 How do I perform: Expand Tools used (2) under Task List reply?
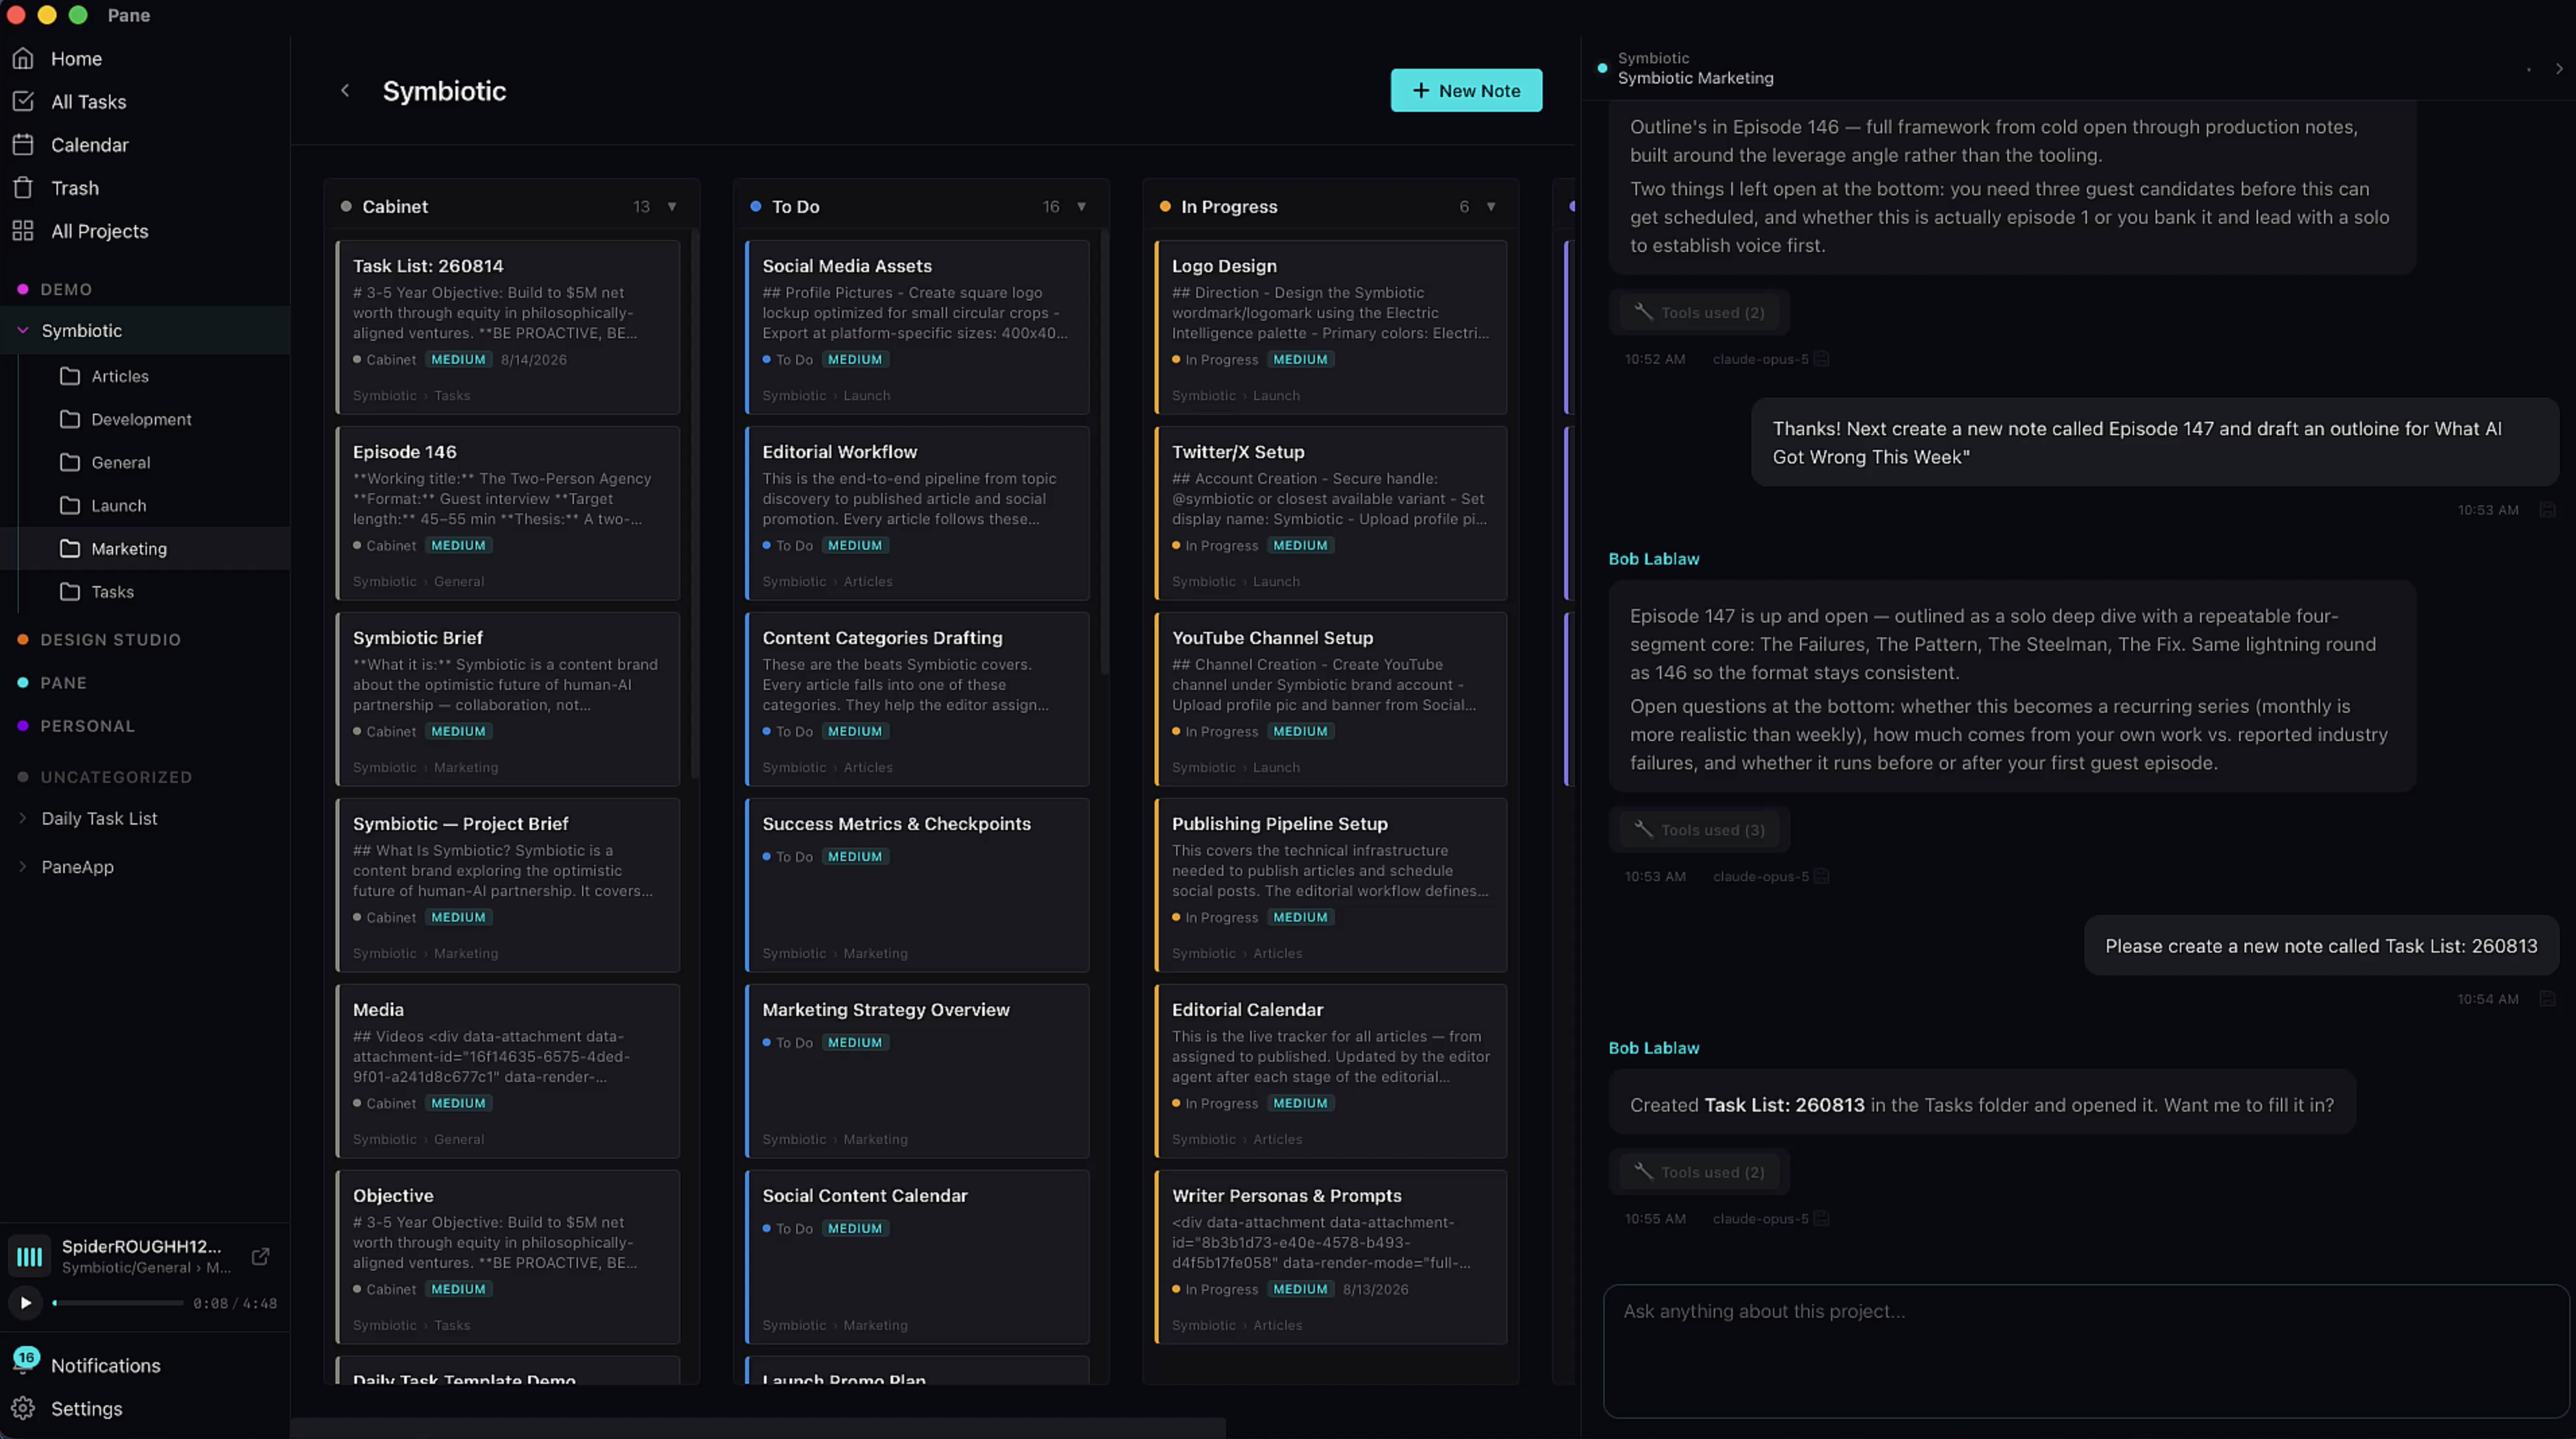[1699, 1171]
